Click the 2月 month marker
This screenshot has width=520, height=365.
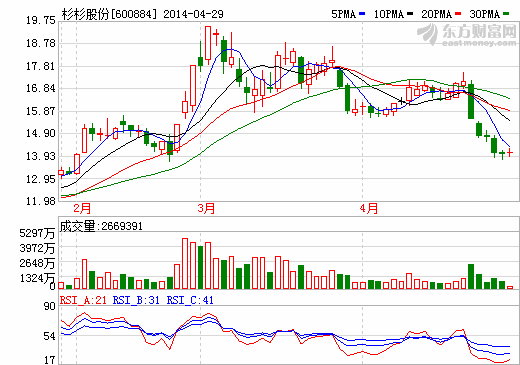tap(82, 209)
